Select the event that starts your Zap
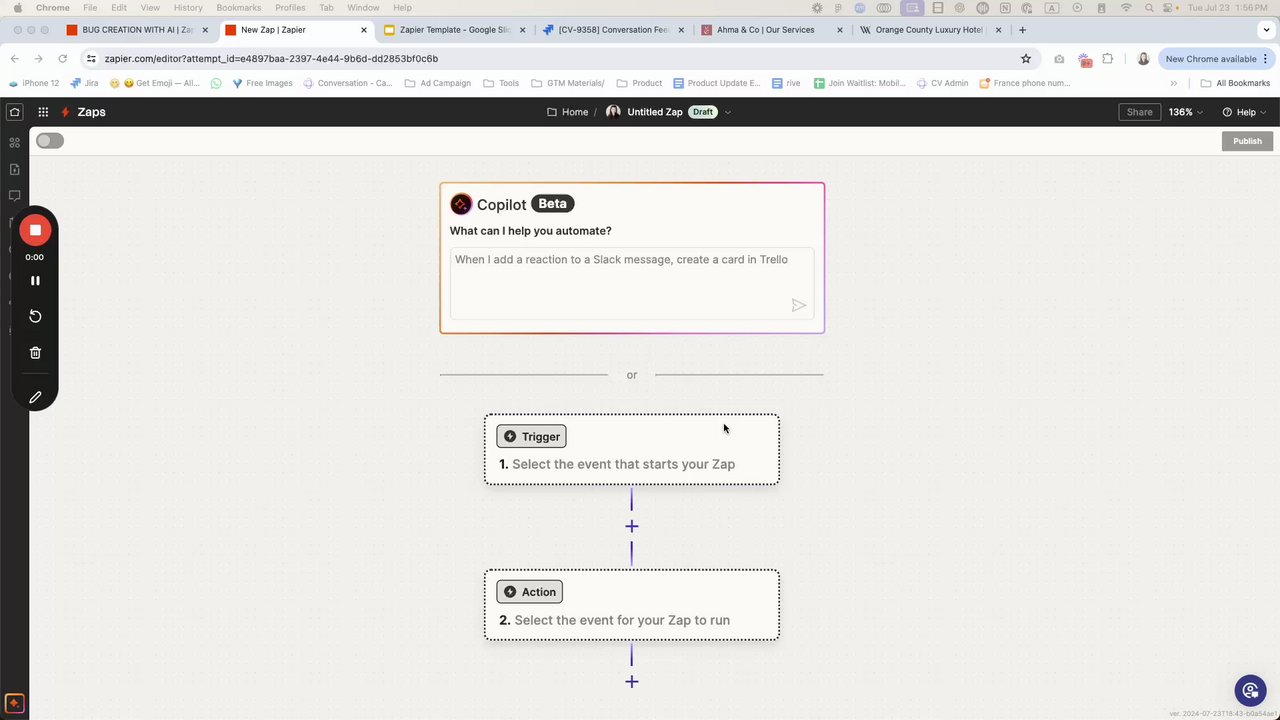This screenshot has width=1280, height=720. [632, 450]
